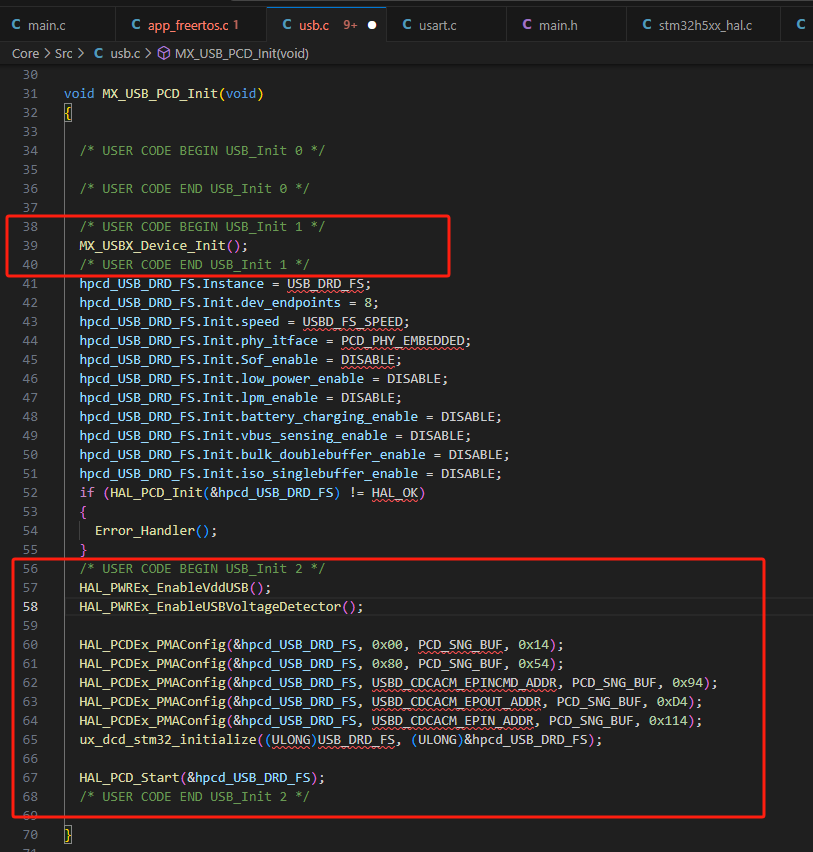
Task: Click 'USER CODE BEGIN USB_Init 1' comment
Action: tap(202, 227)
